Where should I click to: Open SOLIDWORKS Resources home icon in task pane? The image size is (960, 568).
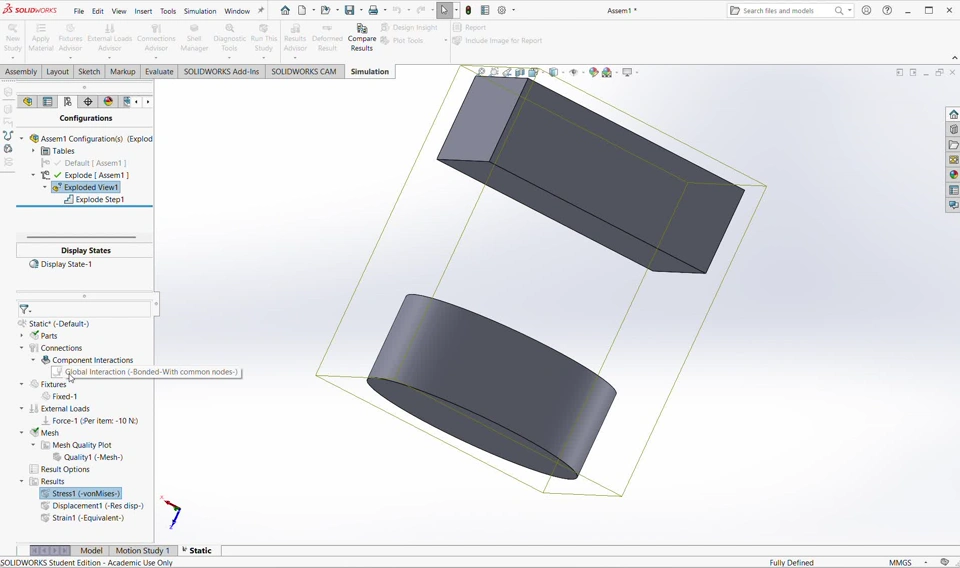click(953, 114)
